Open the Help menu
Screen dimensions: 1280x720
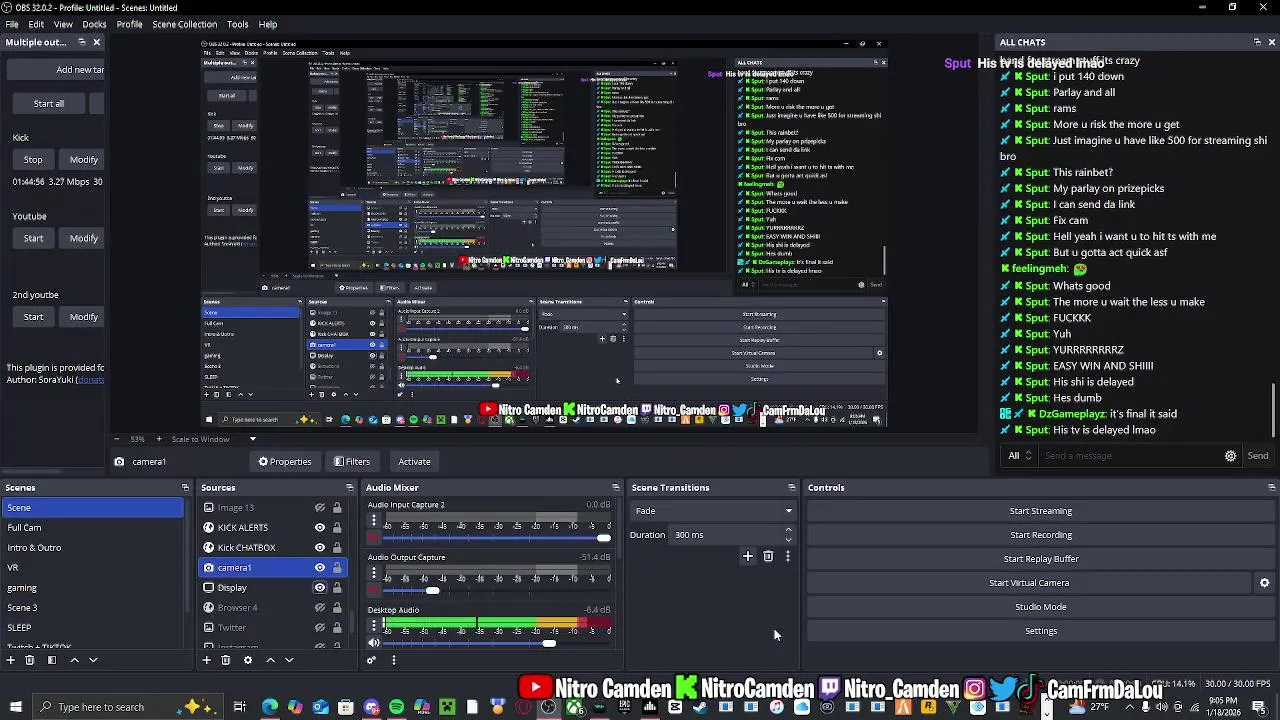tap(268, 24)
